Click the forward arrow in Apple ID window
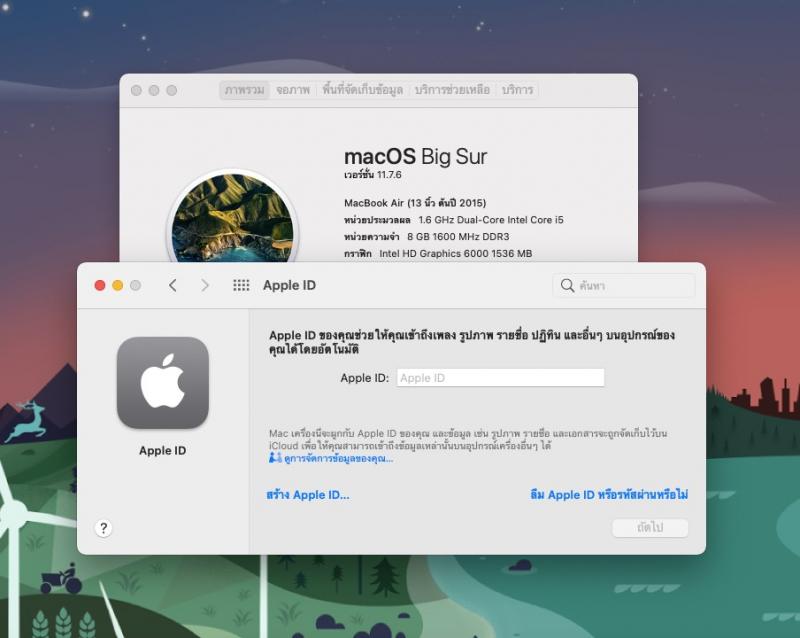The image size is (800, 638). 205,285
